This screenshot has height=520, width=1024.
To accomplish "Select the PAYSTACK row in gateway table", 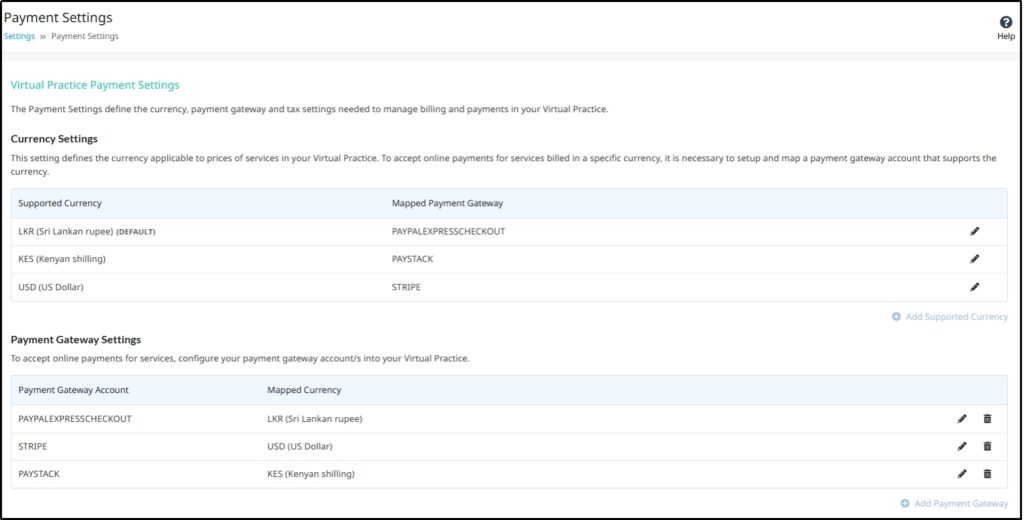I will [509, 474].
